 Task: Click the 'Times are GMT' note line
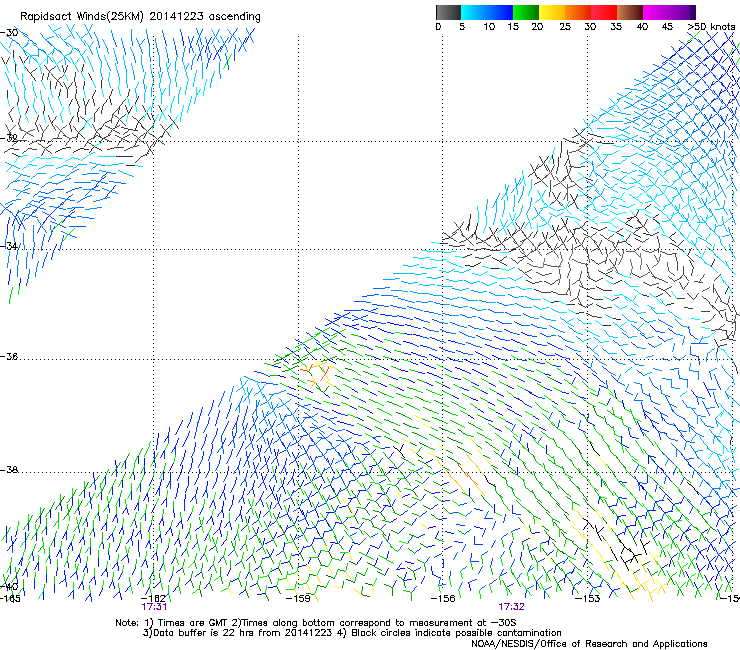tap(315, 623)
